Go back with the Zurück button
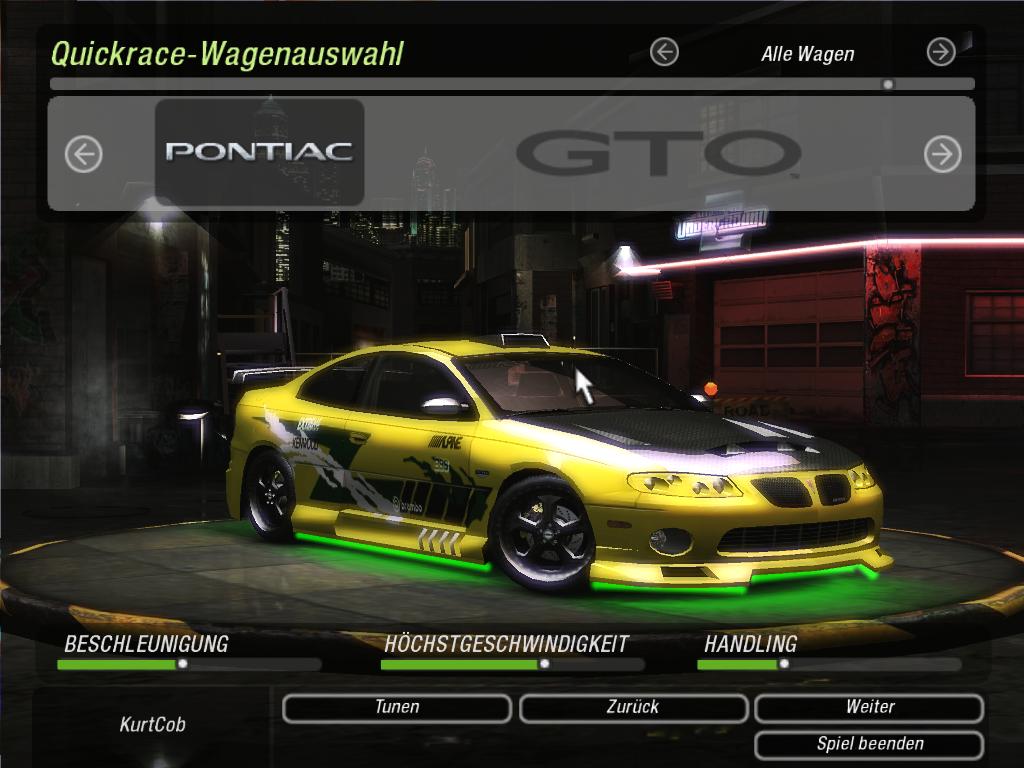 coord(633,708)
